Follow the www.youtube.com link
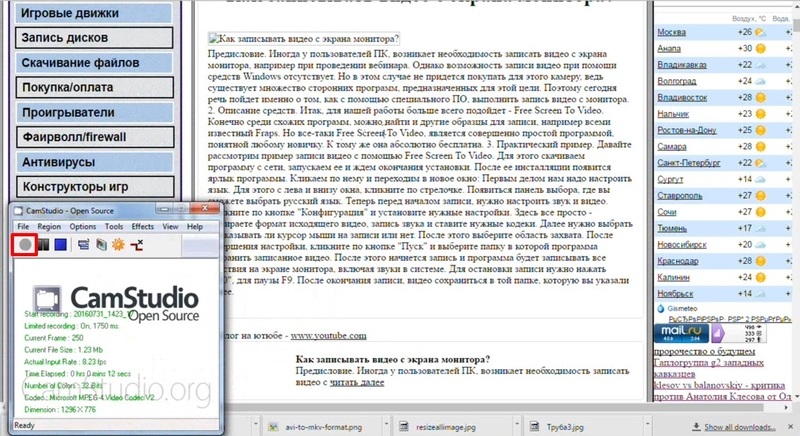 click(328, 336)
